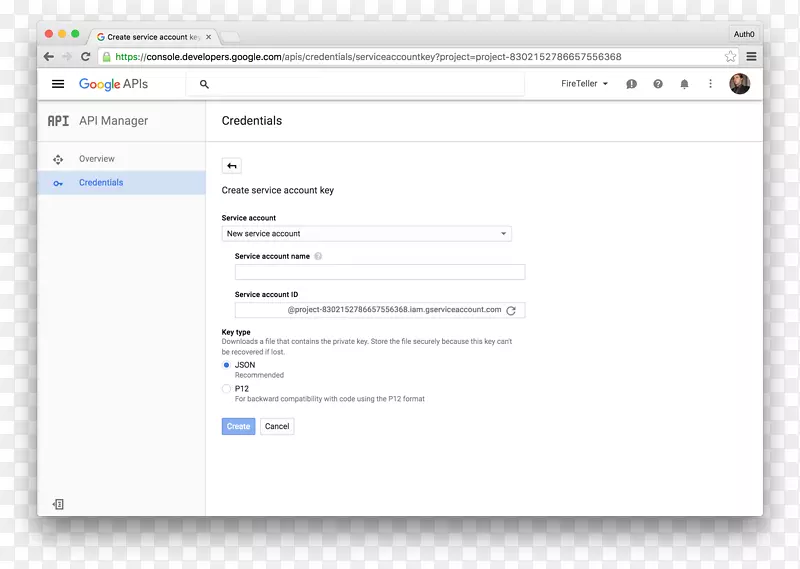Image resolution: width=800 pixels, height=569 pixels.
Task: Expand the New service account dropdown
Action: (x=366, y=234)
